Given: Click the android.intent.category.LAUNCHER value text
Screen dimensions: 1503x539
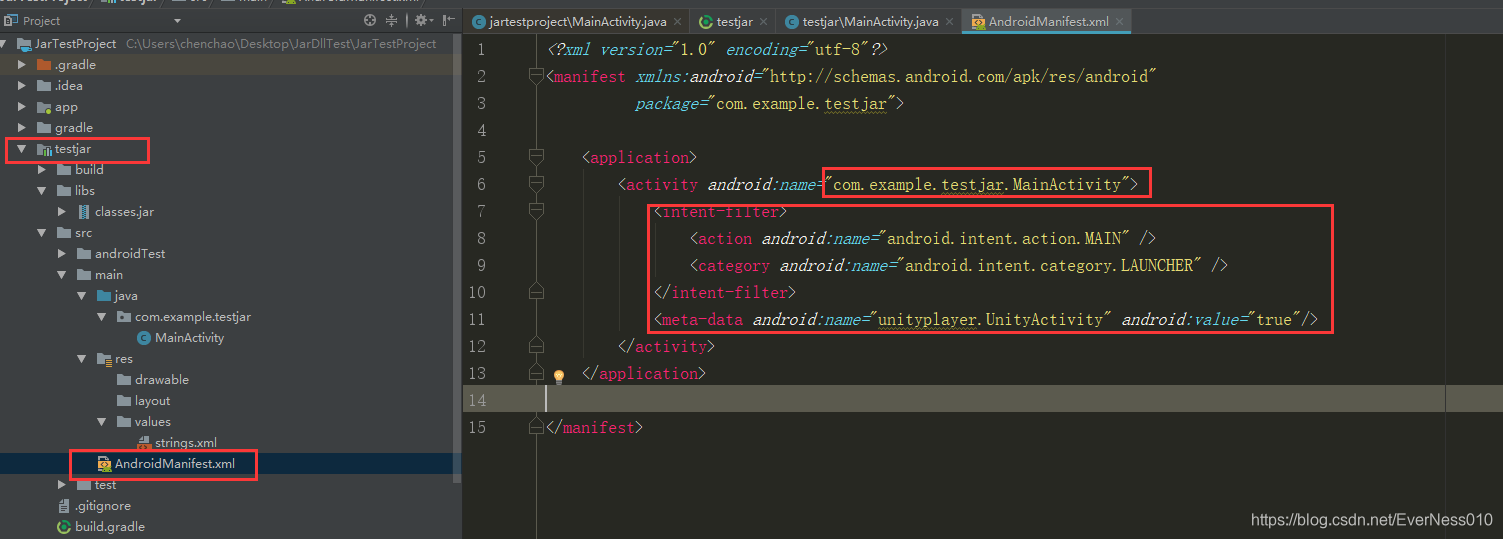Looking at the screenshot, I should [1050, 265].
